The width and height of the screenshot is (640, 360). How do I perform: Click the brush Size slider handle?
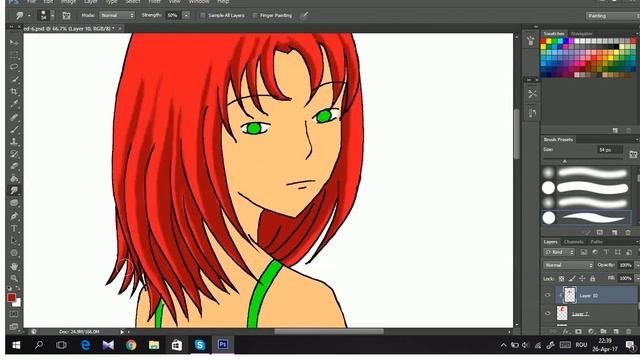pyautogui.click(x=565, y=162)
